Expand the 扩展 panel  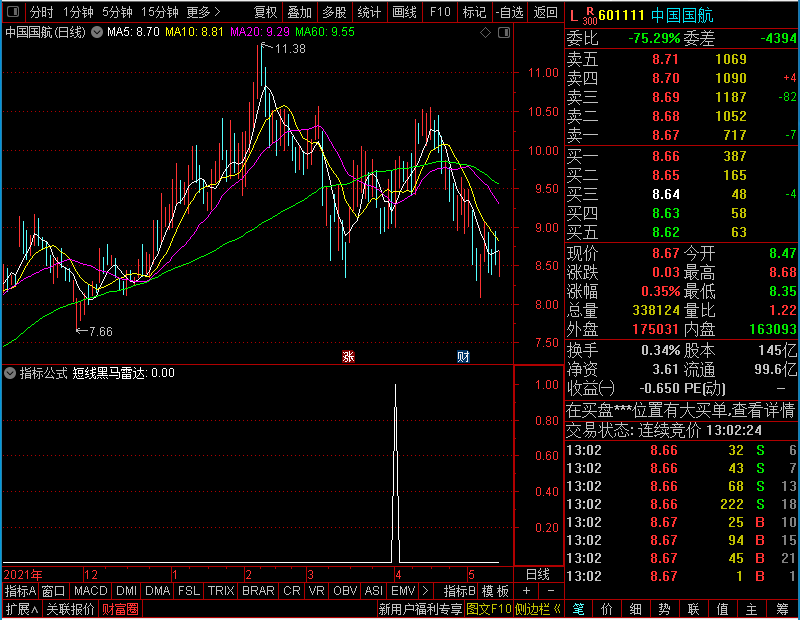(21, 609)
